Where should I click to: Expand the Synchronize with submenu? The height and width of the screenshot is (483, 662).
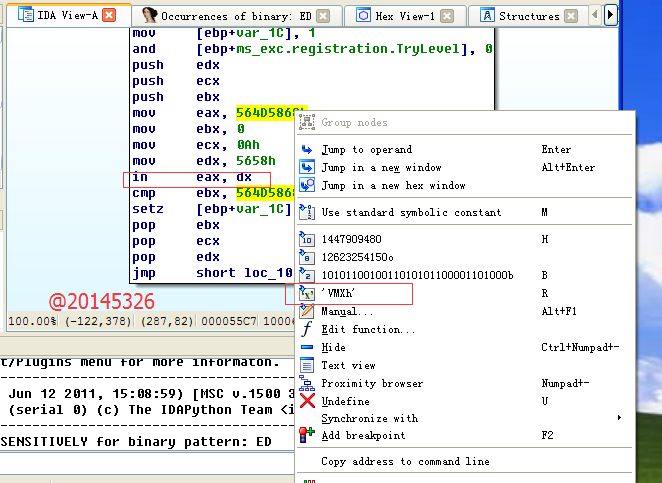pyautogui.click(x=369, y=419)
